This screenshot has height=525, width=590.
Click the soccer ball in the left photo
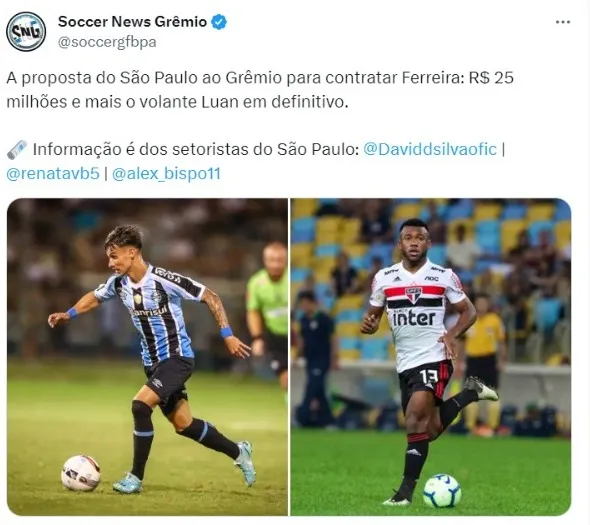pyautogui.click(x=81, y=473)
